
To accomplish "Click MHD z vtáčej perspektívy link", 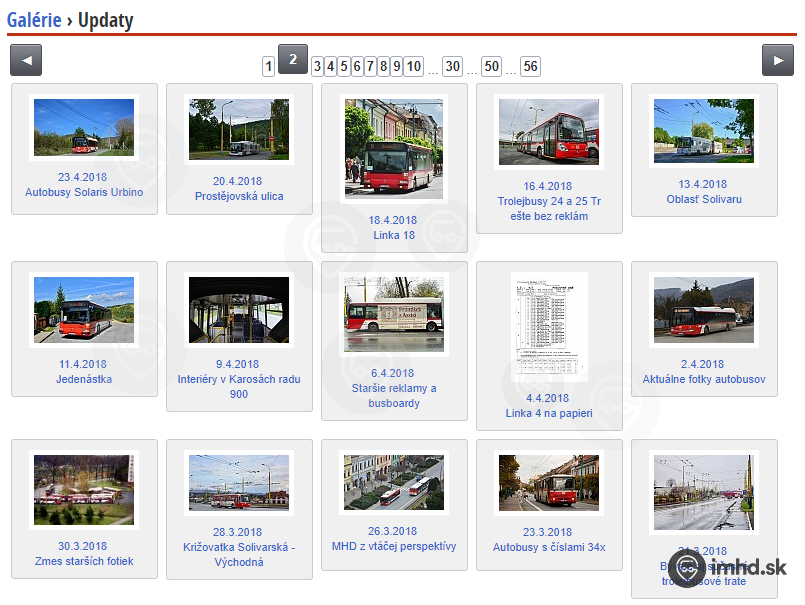I will 394,546.
